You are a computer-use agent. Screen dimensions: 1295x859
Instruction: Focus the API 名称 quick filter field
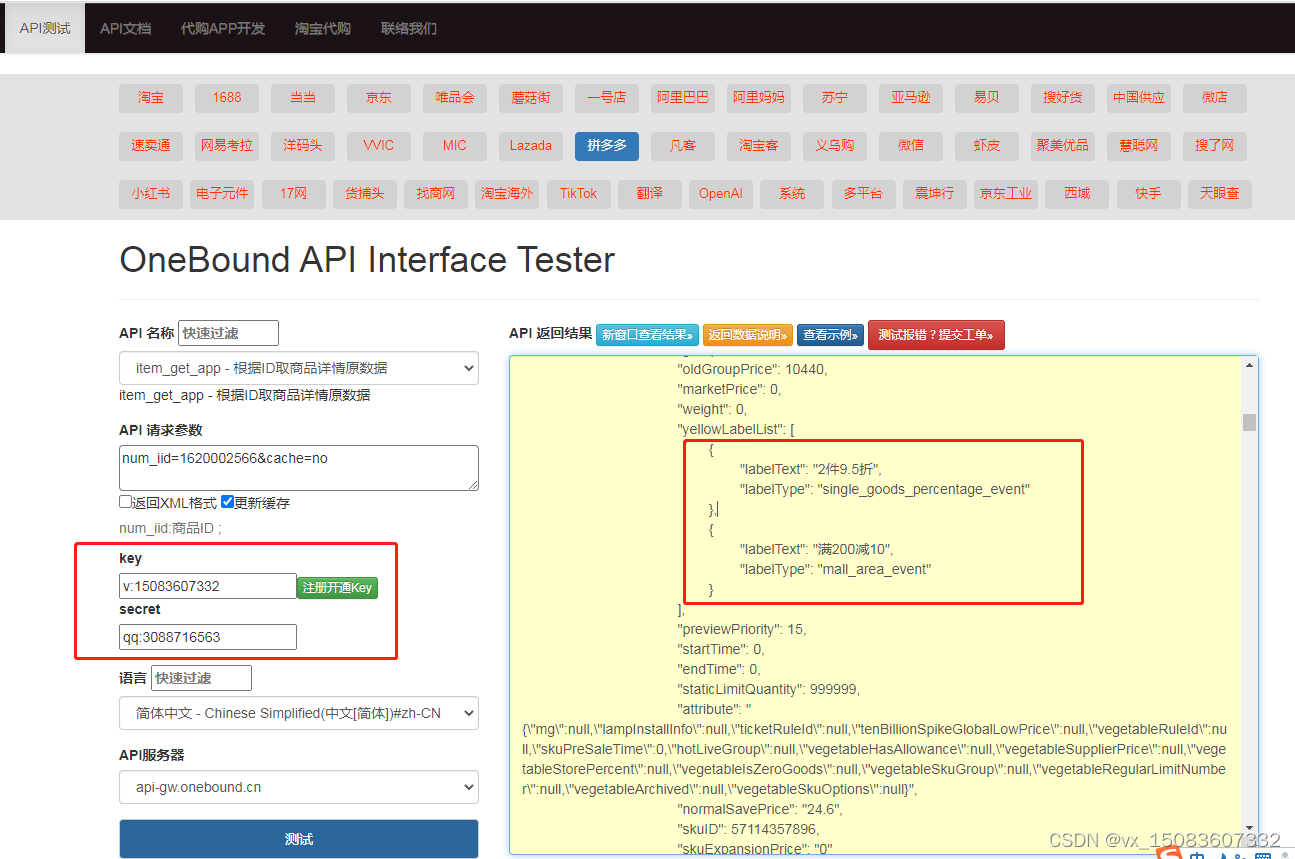point(228,333)
